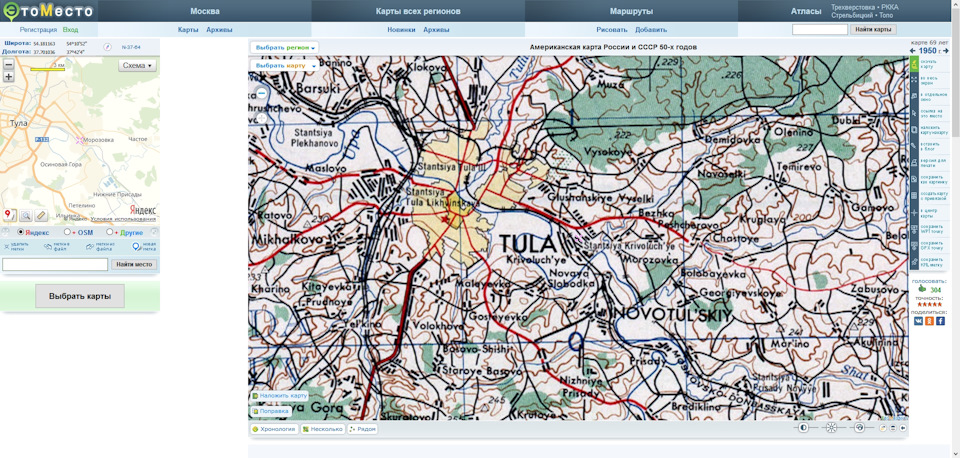Image resolution: width=960 pixels, height=458 pixels.
Task: Click create georeferenced map icon
Action: coord(913,195)
